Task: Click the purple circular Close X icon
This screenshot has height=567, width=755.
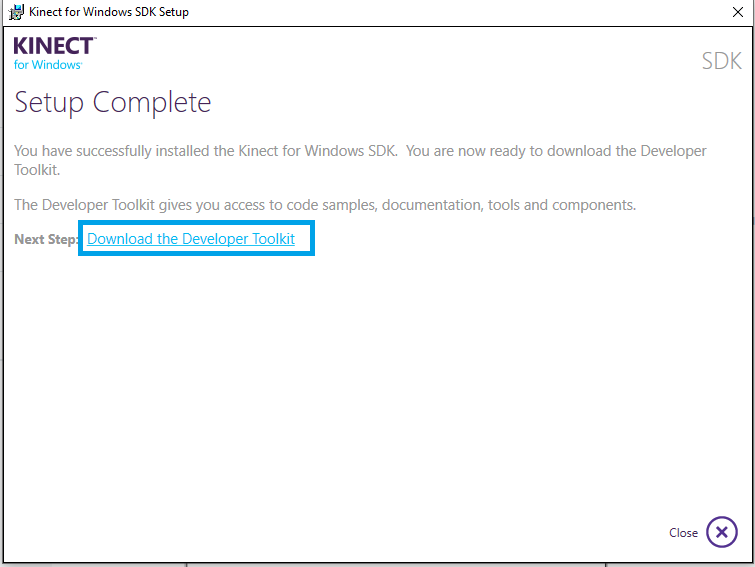Action: click(x=721, y=532)
